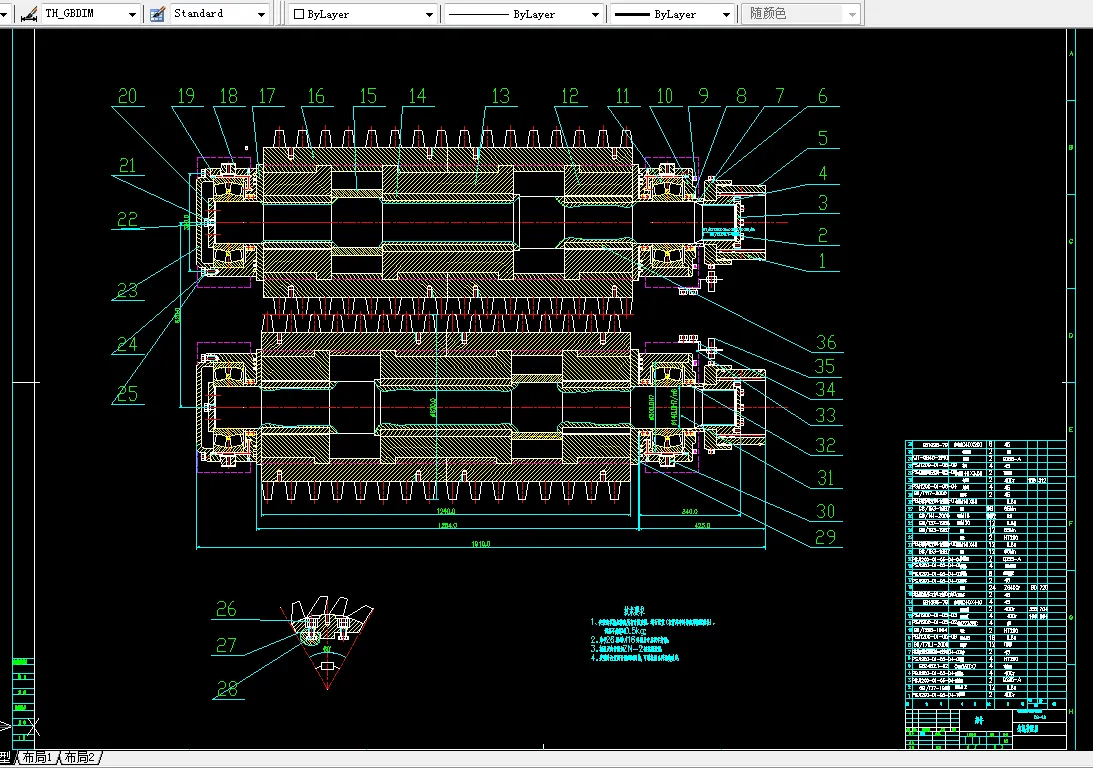Screen dimensions: 1093x768
Task: Click the white color swatch in color selector
Action: coord(298,14)
